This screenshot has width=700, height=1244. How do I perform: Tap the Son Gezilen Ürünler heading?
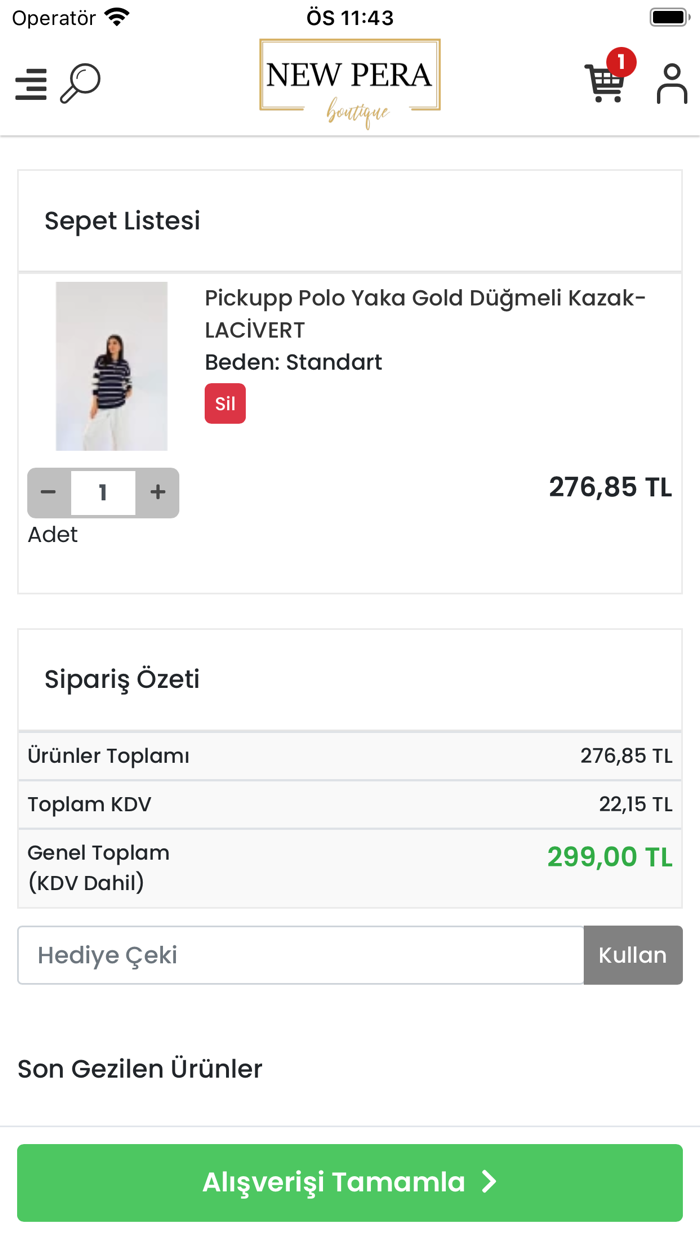click(x=140, y=1069)
